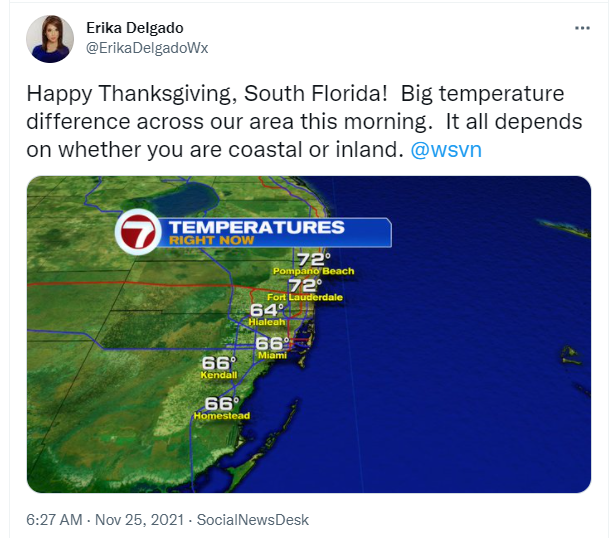Click Erika Delgado's profile avatar
611x538 pixels.
[50, 39]
